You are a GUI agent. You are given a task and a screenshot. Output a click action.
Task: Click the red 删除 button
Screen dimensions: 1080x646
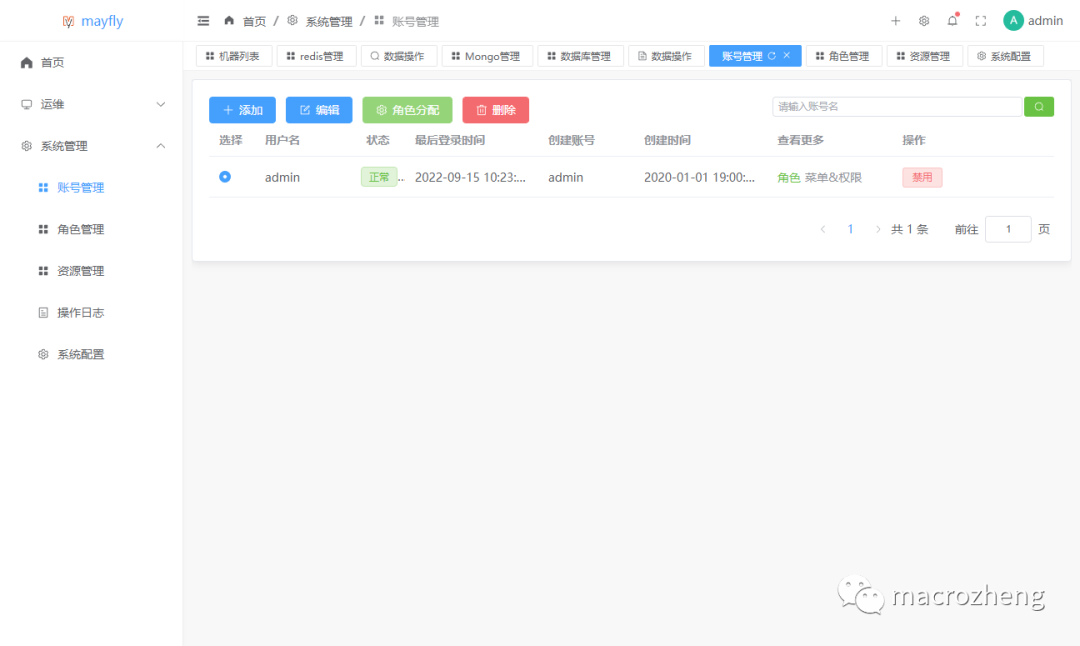[x=495, y=110]
